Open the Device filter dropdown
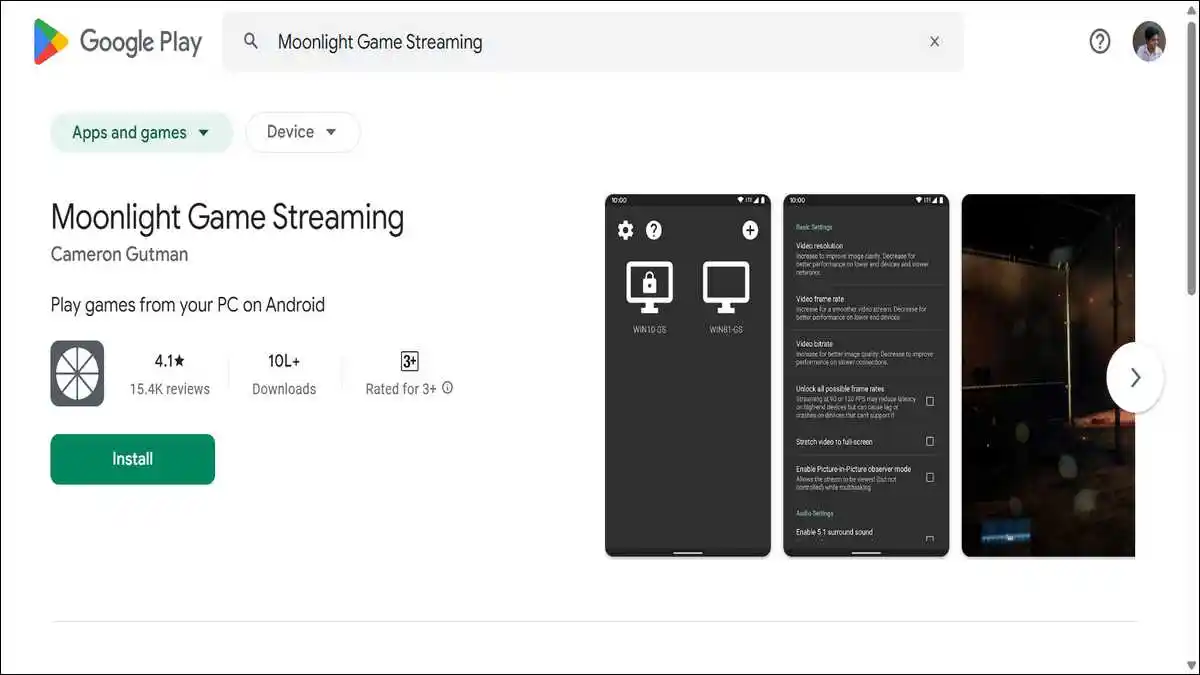 (x=302, y=132)
